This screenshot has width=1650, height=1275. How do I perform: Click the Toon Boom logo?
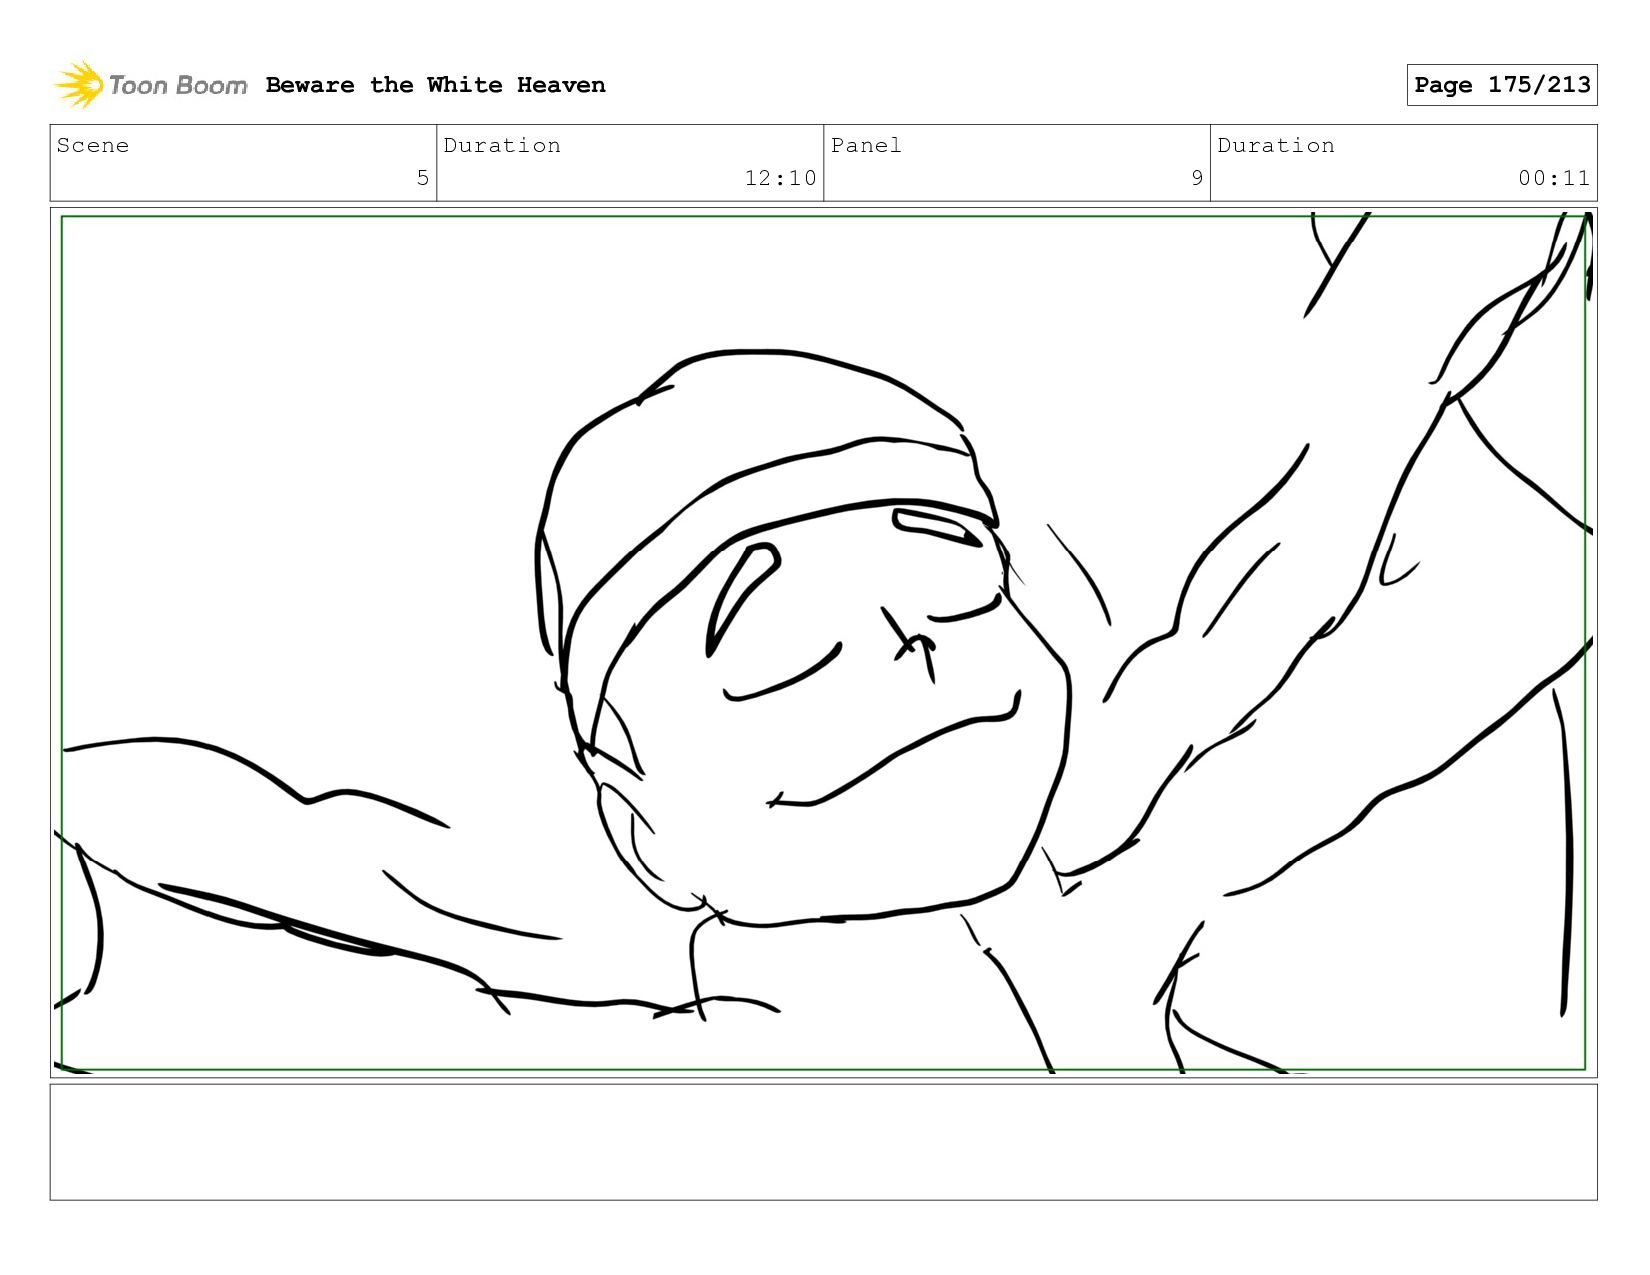click(150, 85)
